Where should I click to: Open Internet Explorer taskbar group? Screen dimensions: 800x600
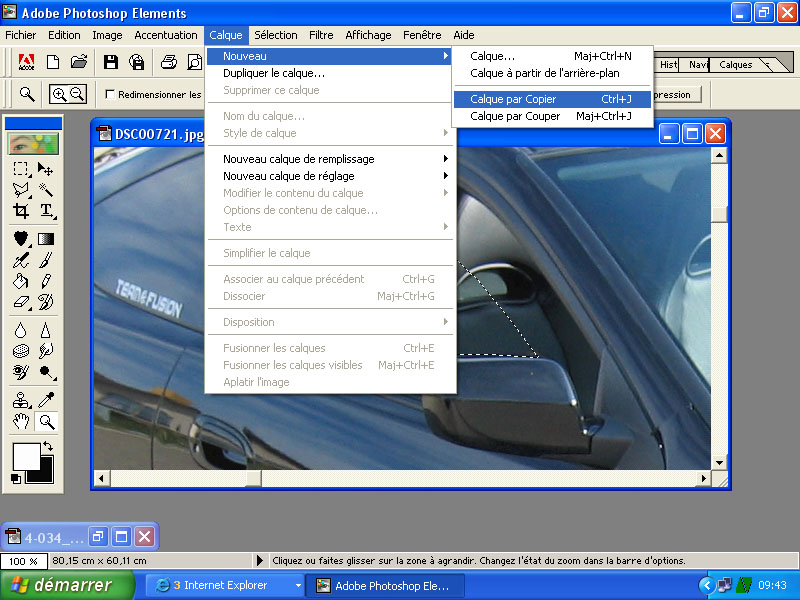pyautogui.click(x=225, y=585)
